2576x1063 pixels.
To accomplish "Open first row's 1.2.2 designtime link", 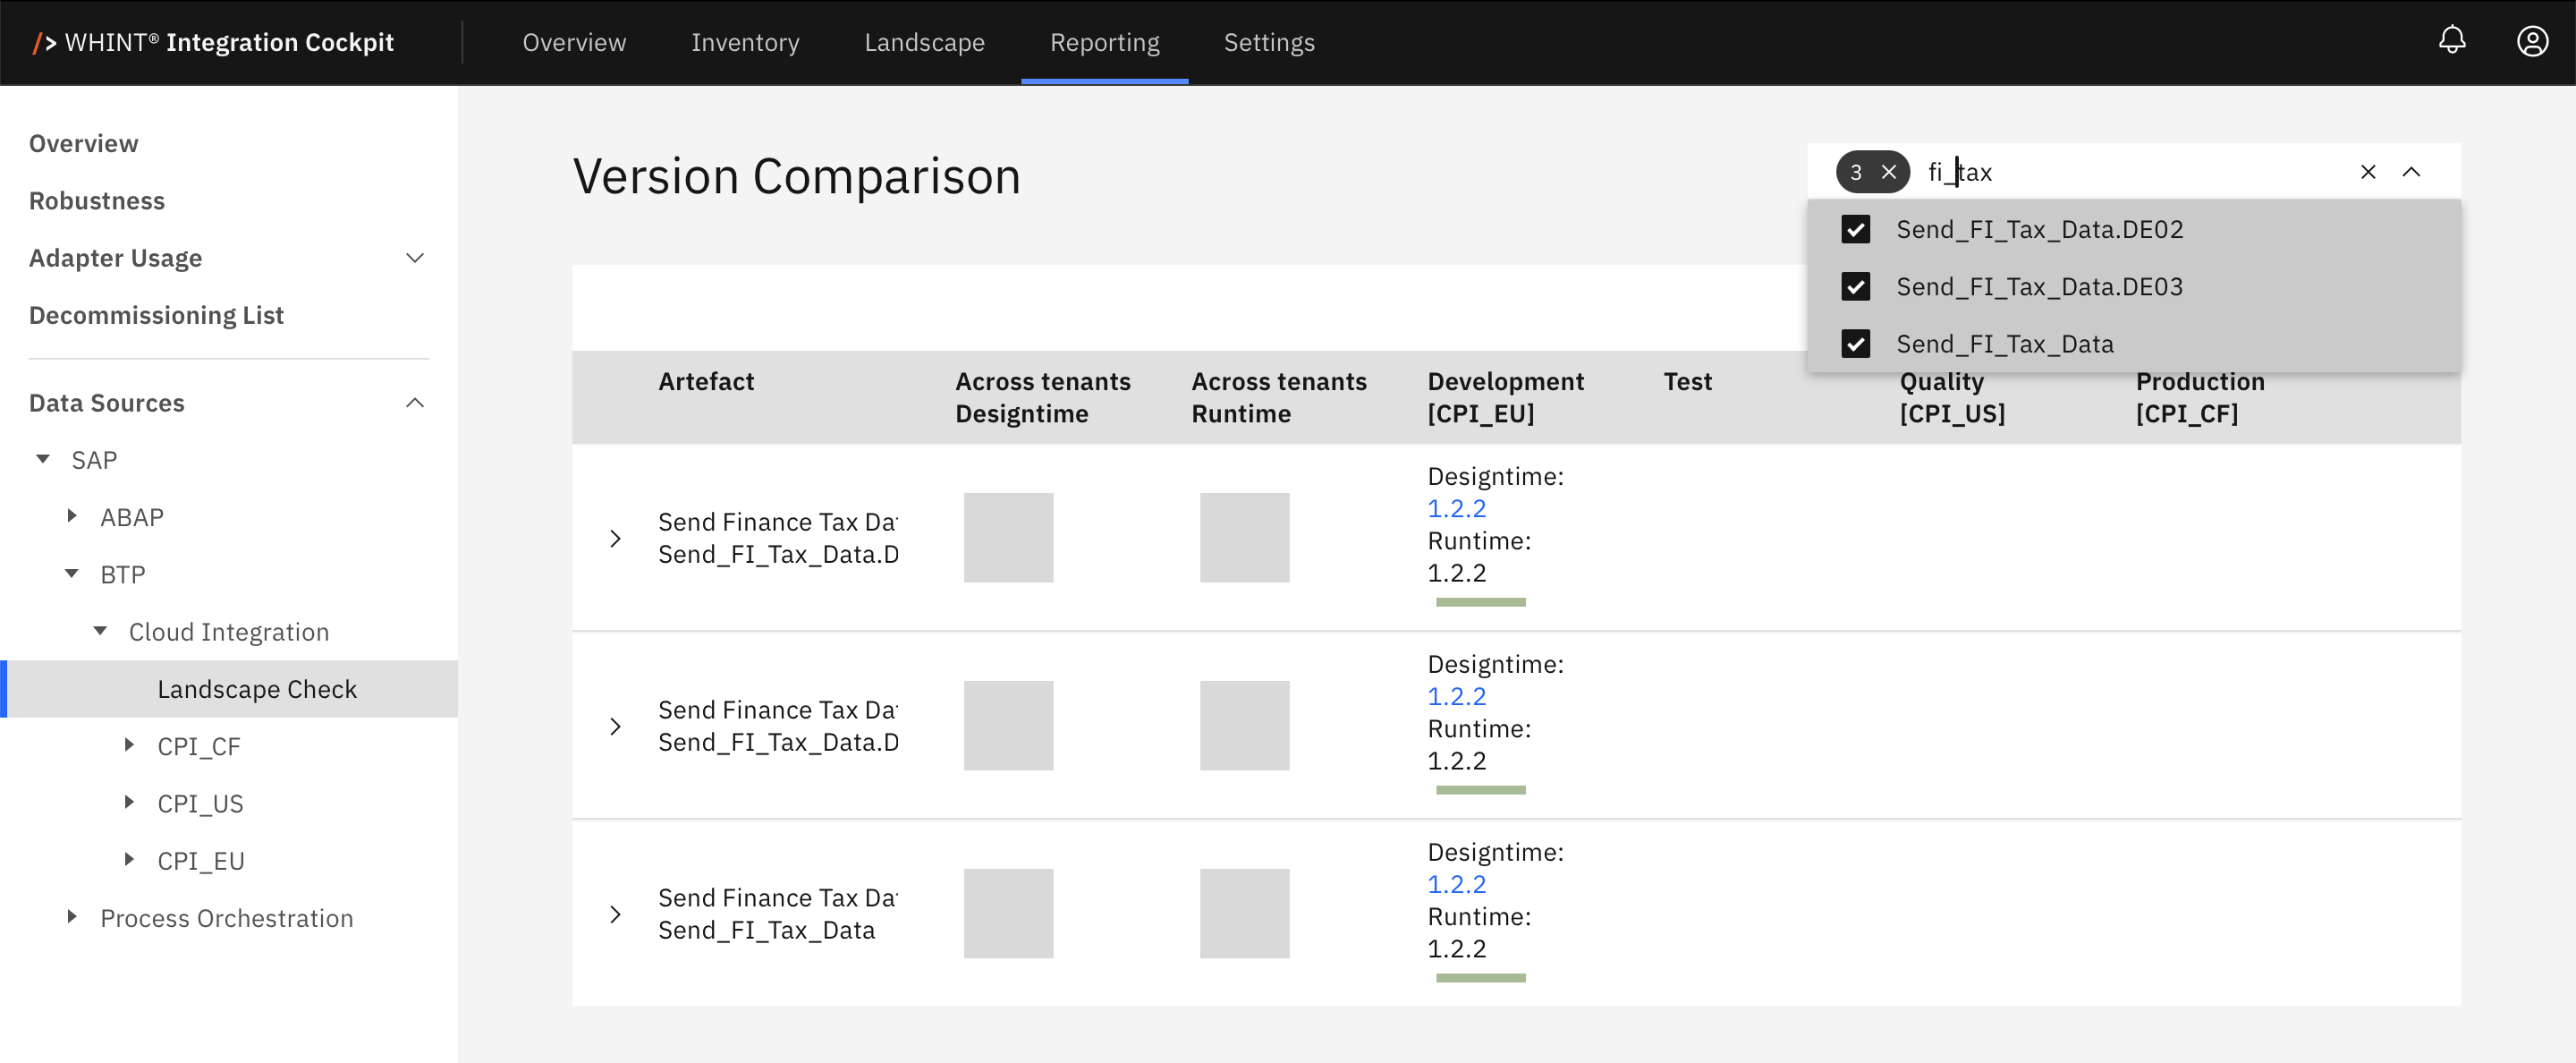I will click(1456, 508).
